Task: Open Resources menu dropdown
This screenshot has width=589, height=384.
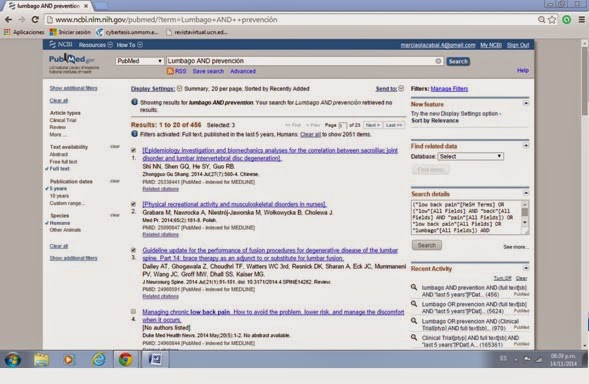Action: click(x=95, y=45)
